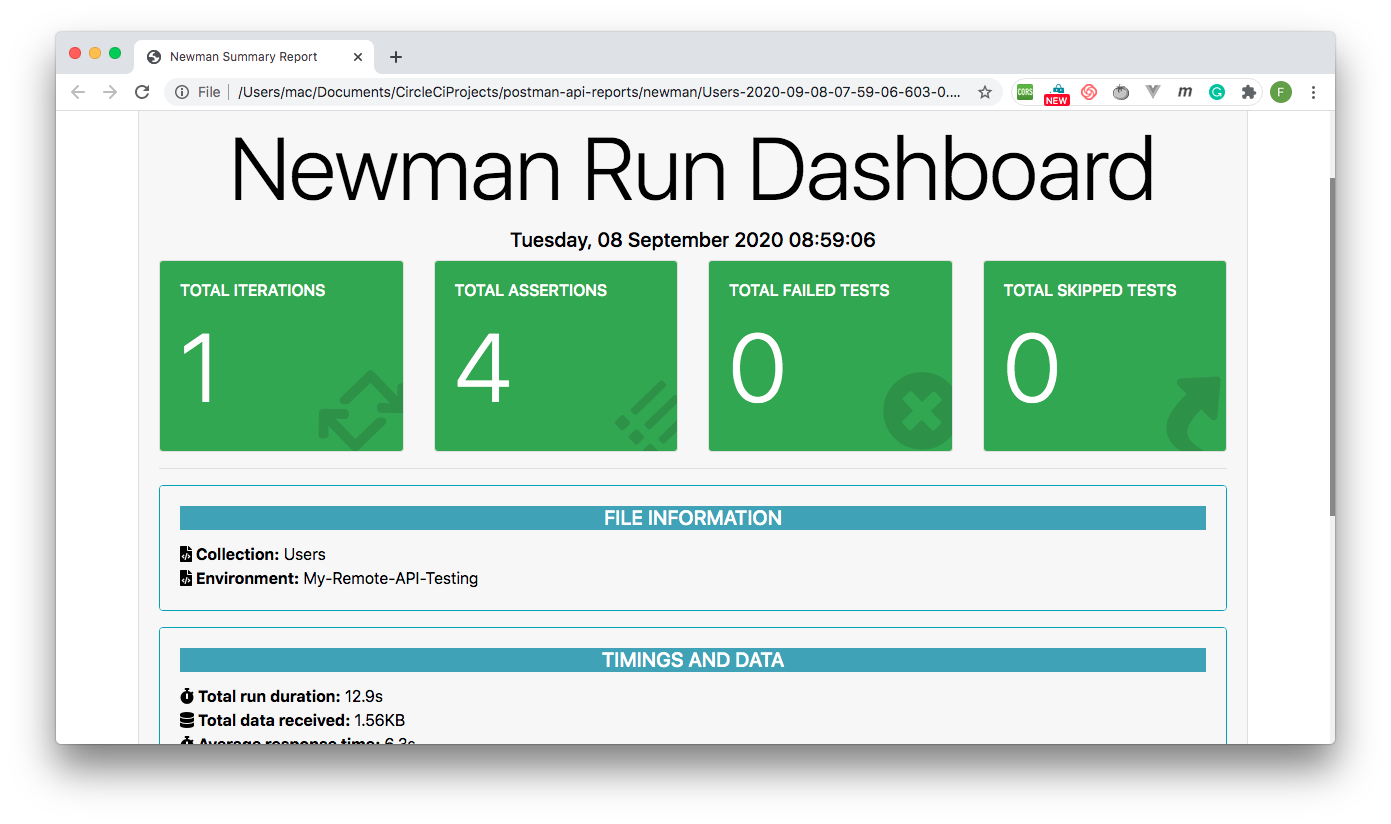Click the database icon beside Total data received
The width and height of the screenshot is (1391, 824).
point(185,719)
